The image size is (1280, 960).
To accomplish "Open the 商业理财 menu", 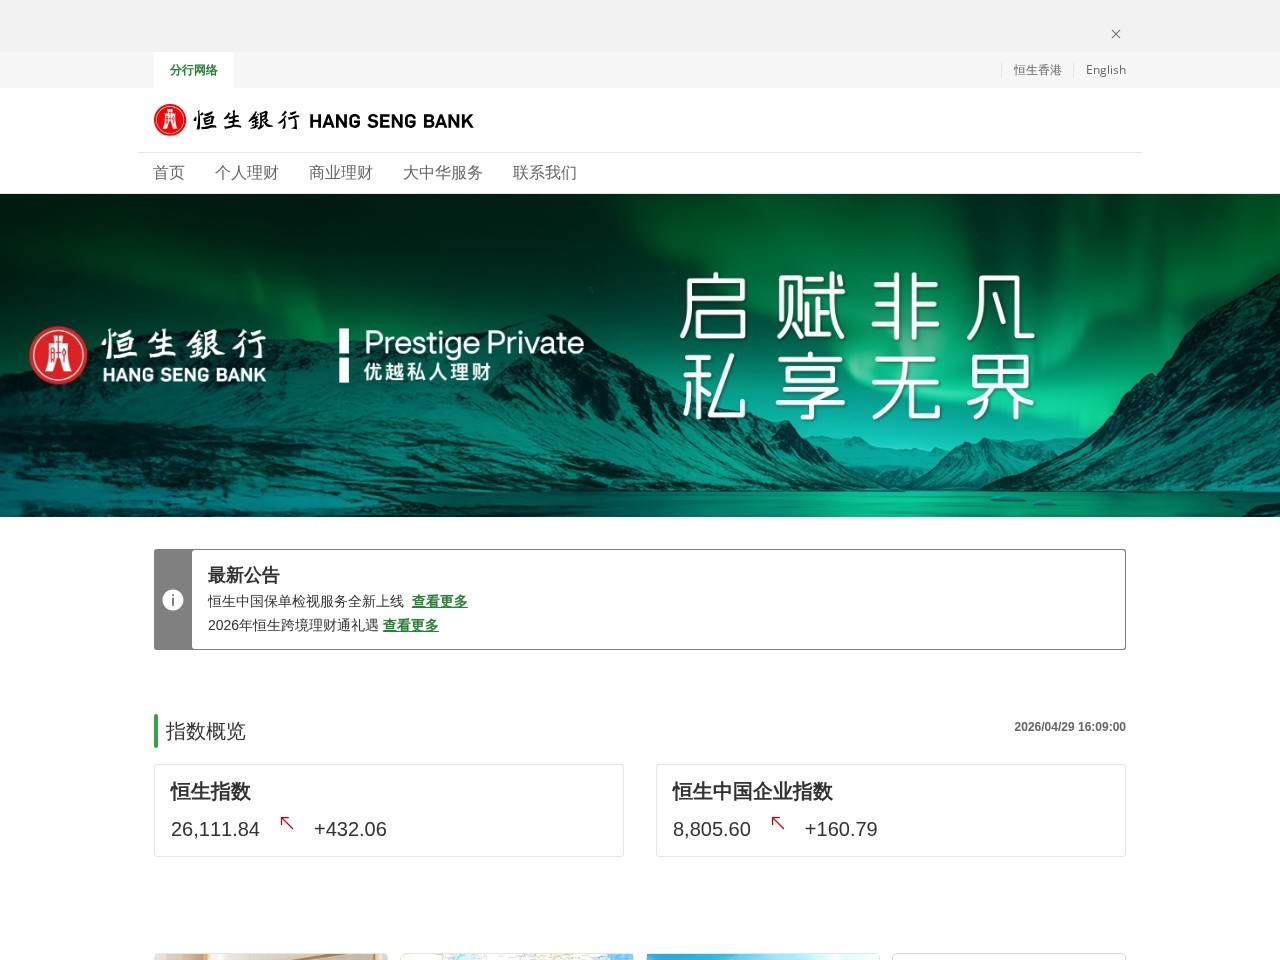I will coord(341,173).
